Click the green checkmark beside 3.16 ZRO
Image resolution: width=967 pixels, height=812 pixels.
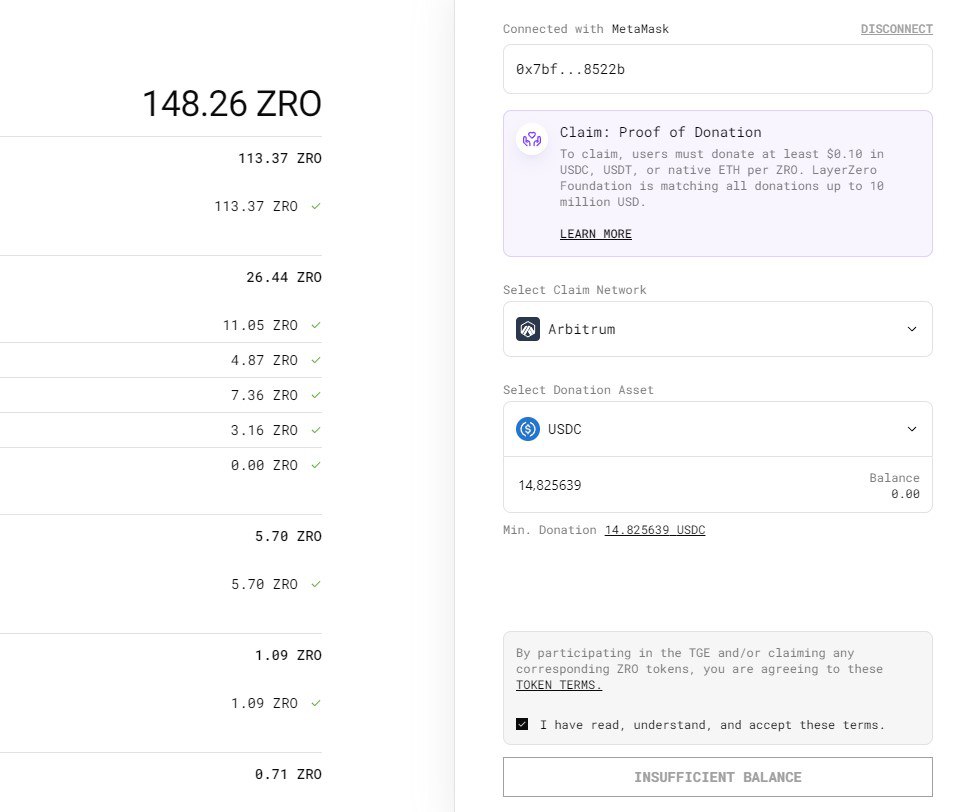coord(316,430)
